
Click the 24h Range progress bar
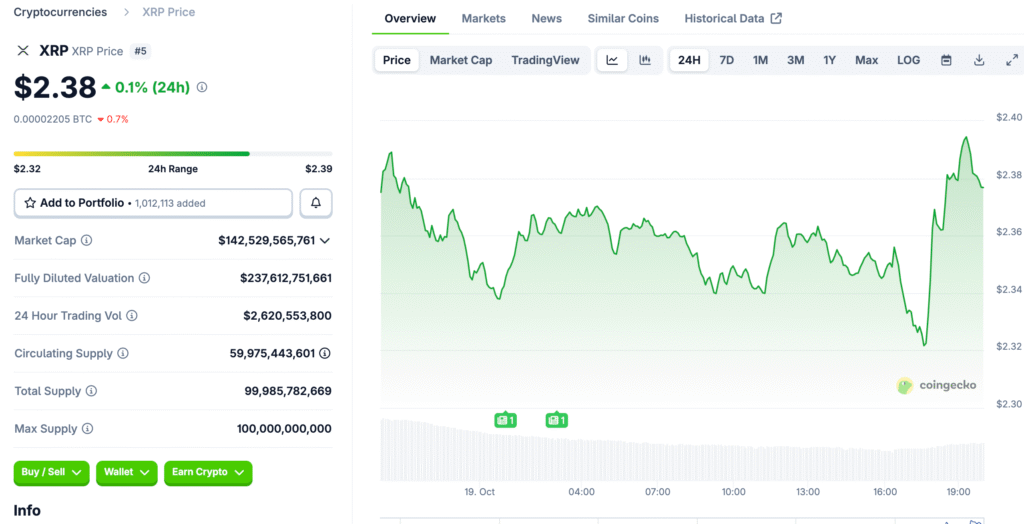click(173, 153)
